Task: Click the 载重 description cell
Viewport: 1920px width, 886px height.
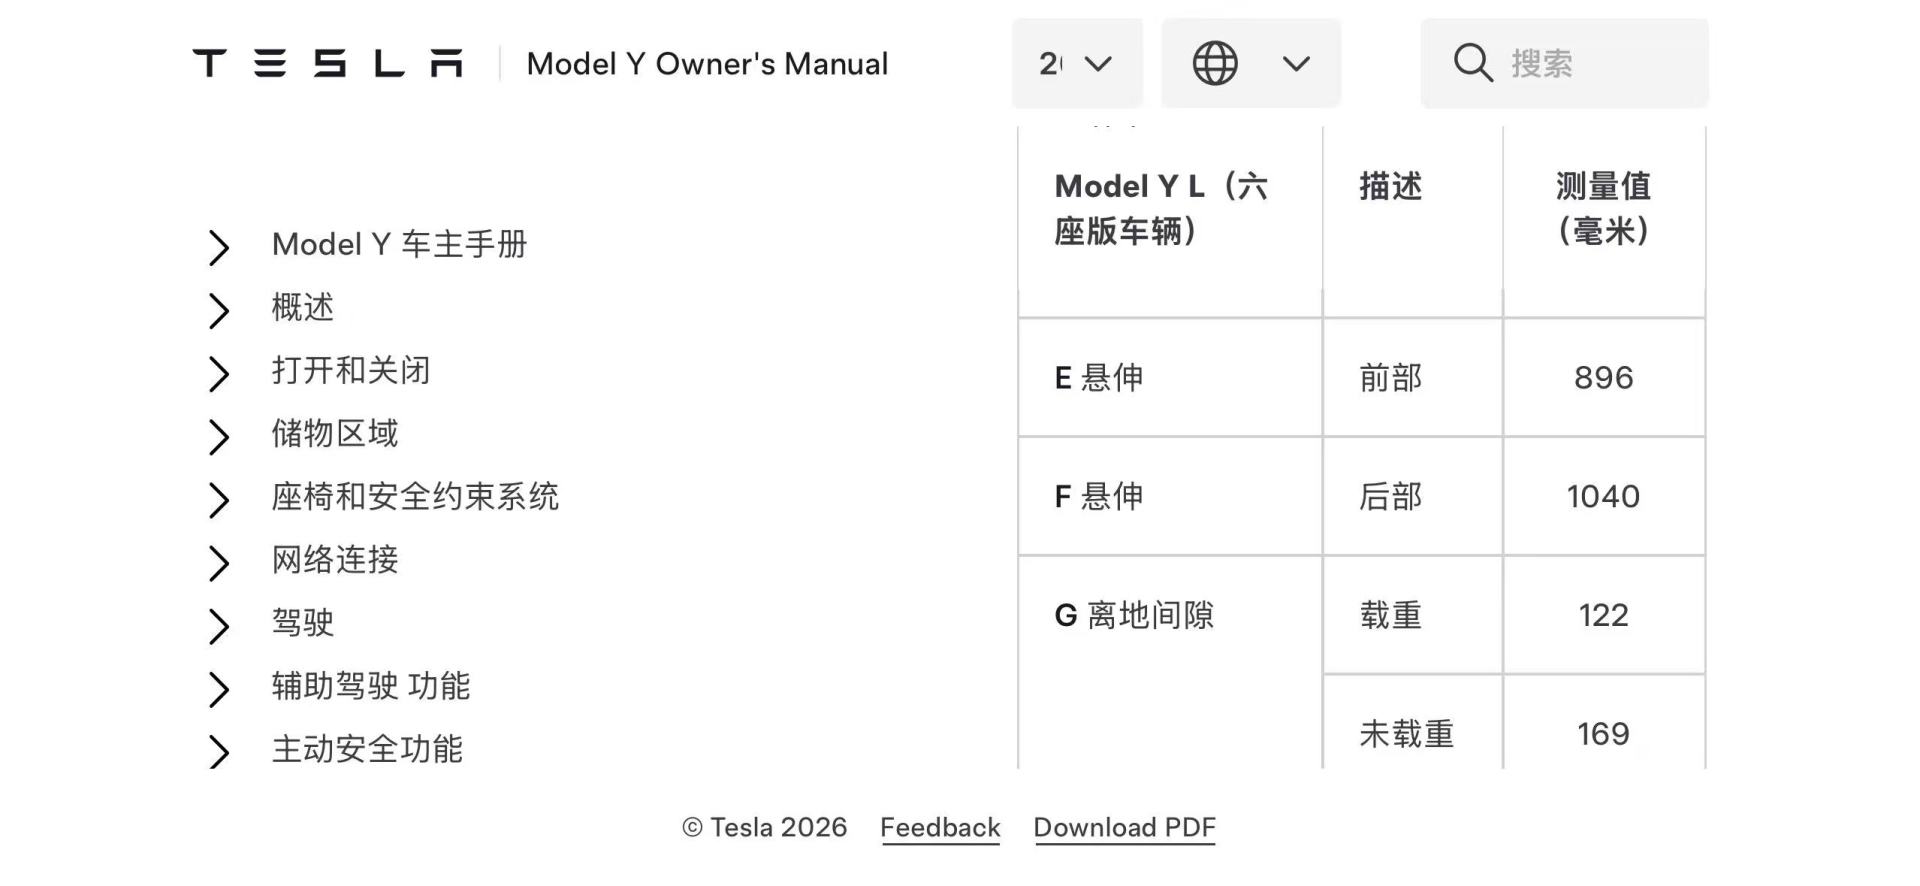Action: [1412, 615]
